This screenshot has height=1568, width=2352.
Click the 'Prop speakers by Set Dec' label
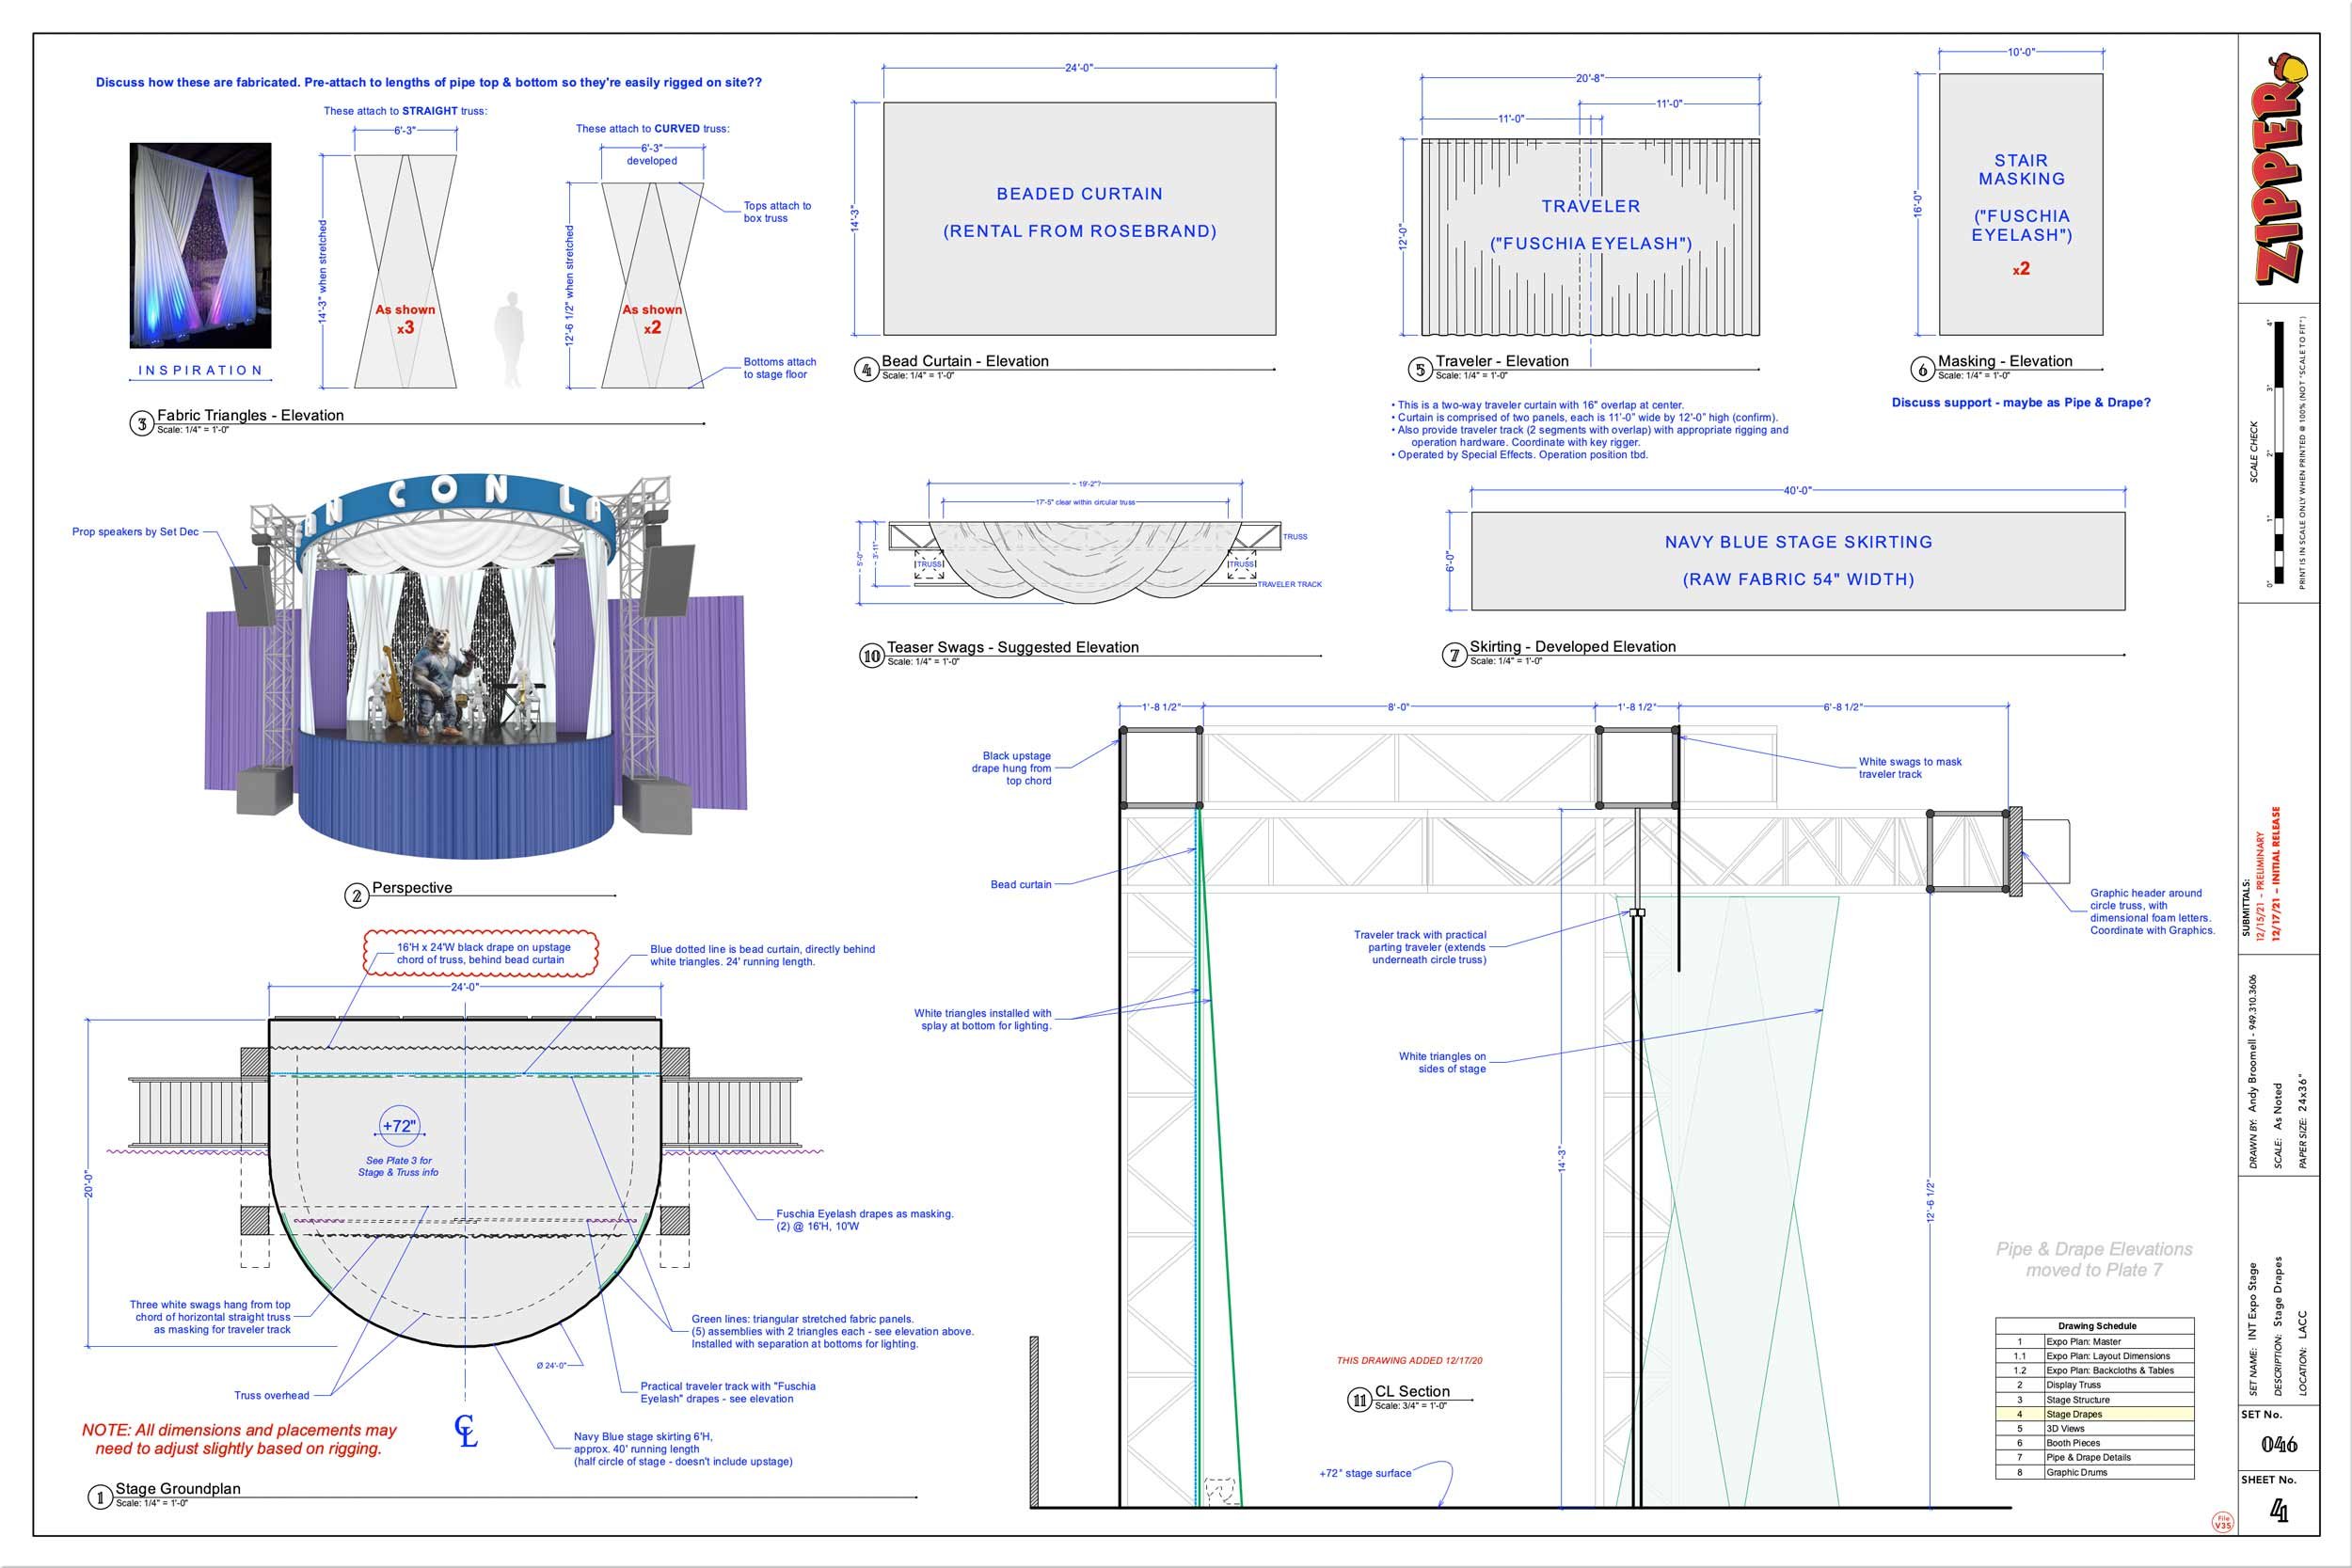click(x=135, y=532)
